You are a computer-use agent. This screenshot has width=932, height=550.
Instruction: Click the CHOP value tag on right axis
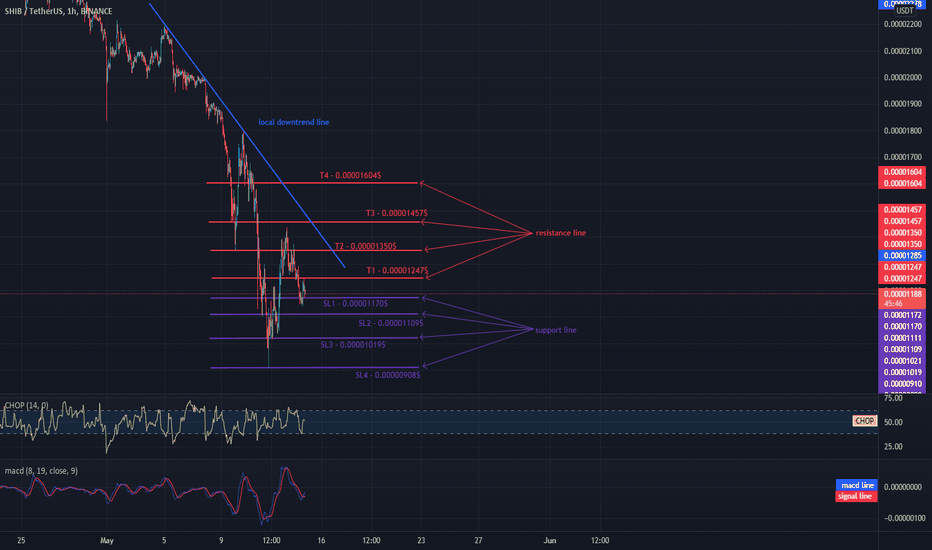(x=864, y=421)
